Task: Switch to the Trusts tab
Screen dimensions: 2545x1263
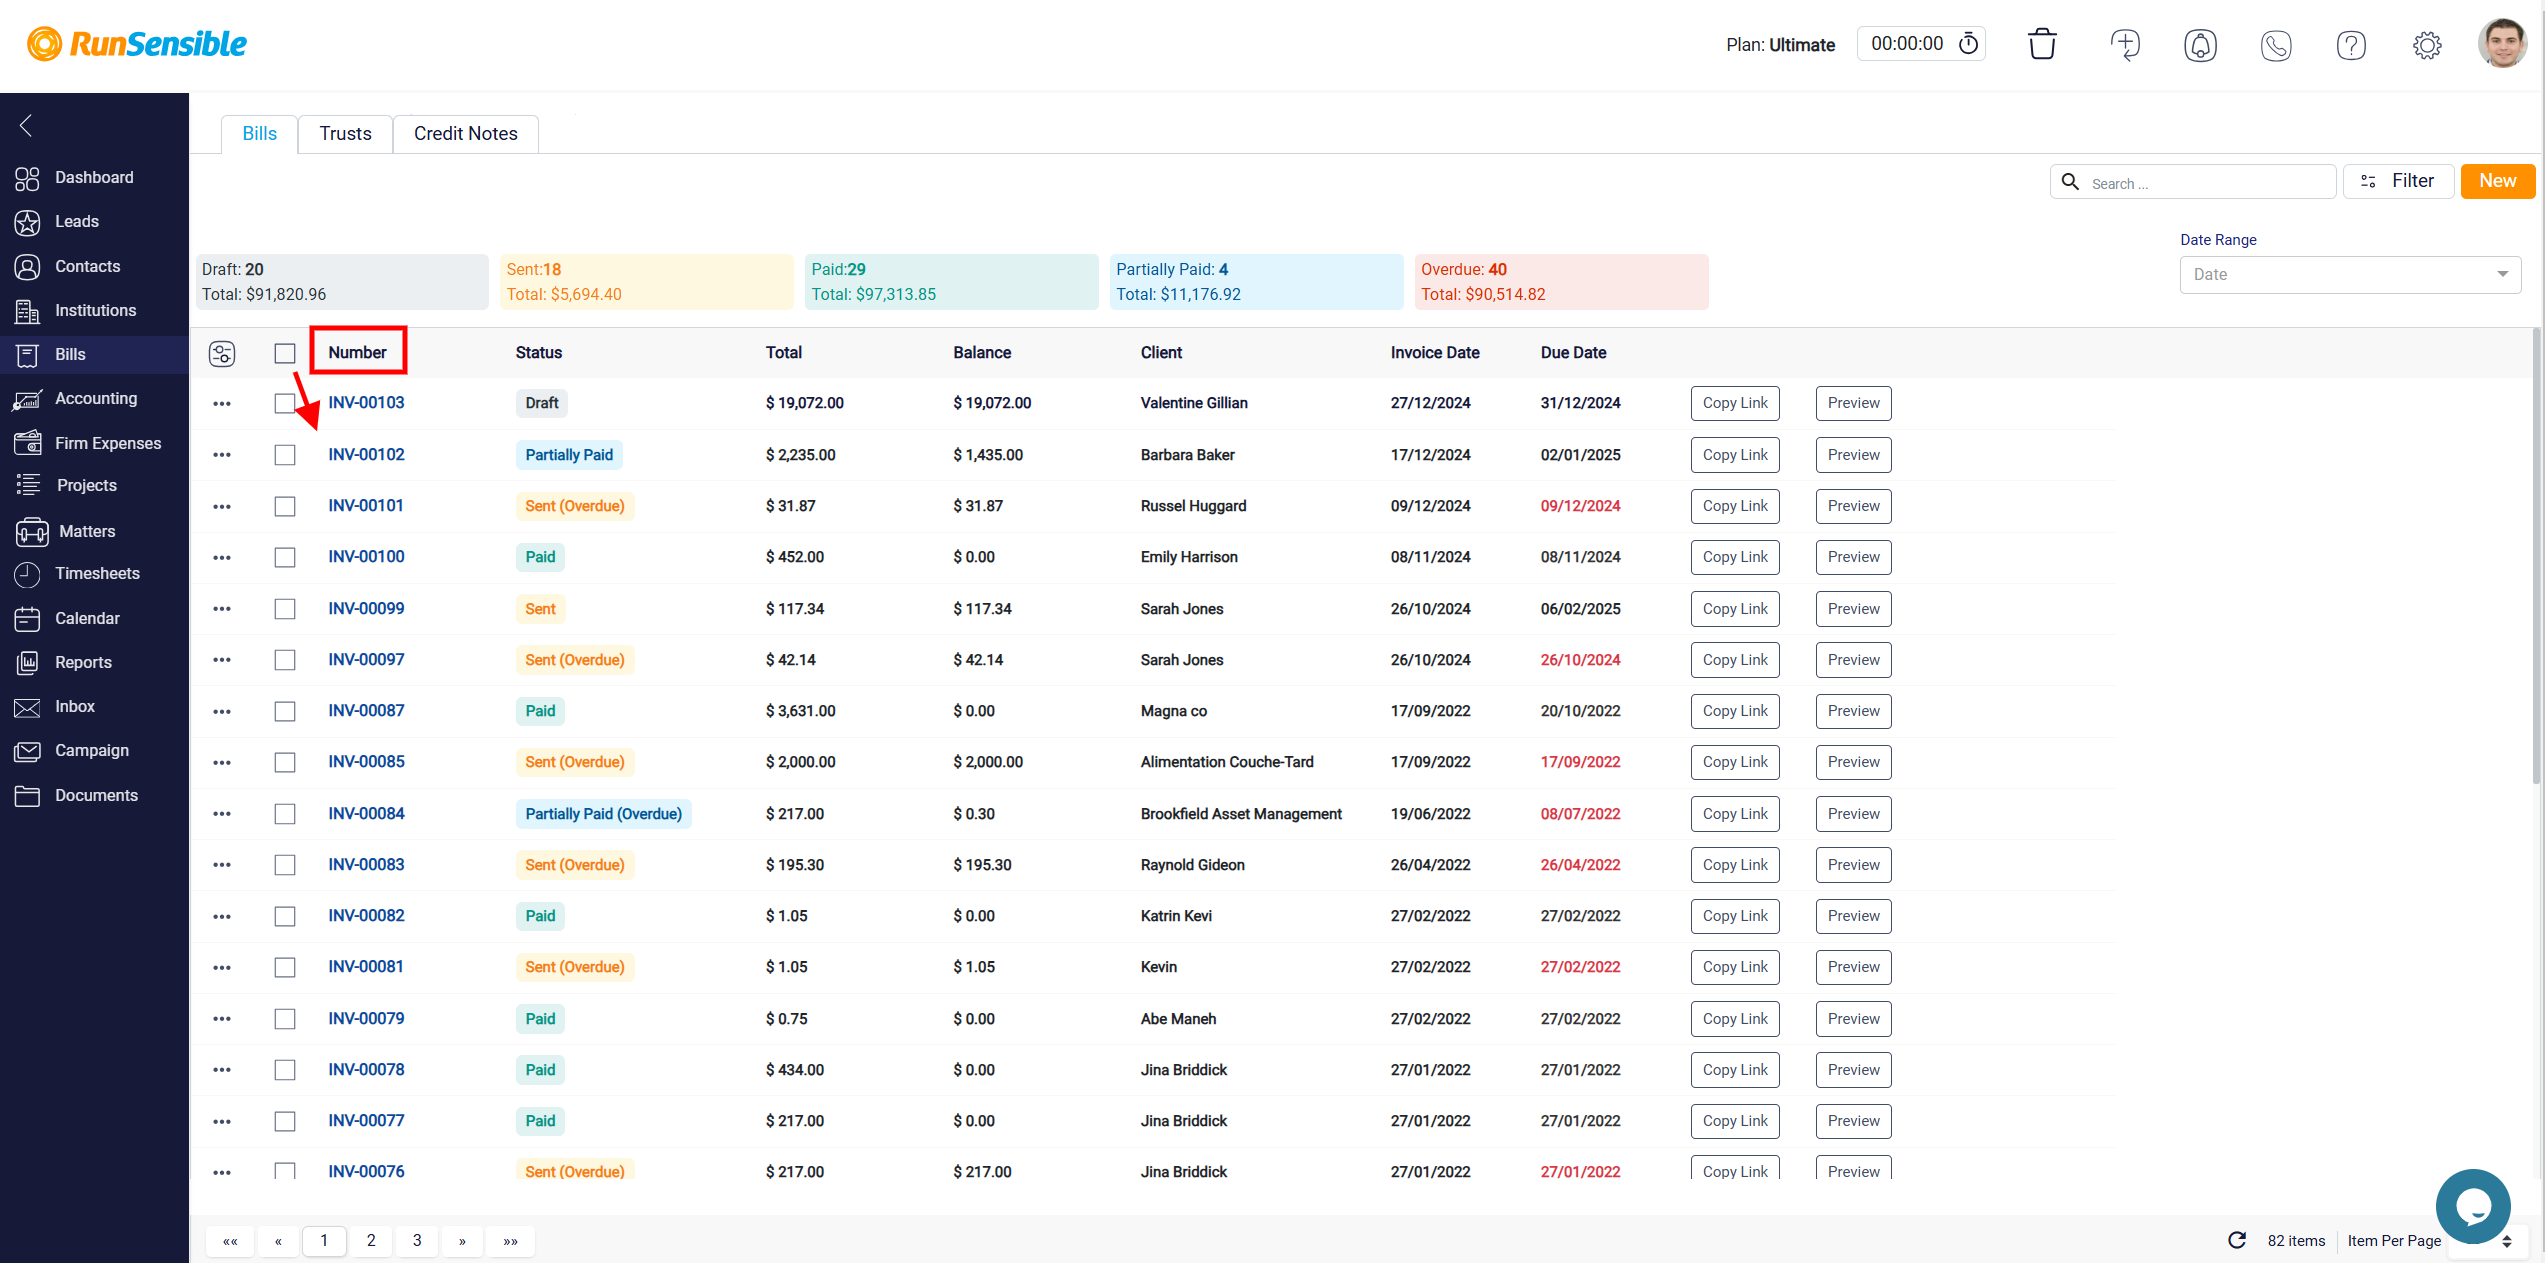Action: tap(344, 133)
